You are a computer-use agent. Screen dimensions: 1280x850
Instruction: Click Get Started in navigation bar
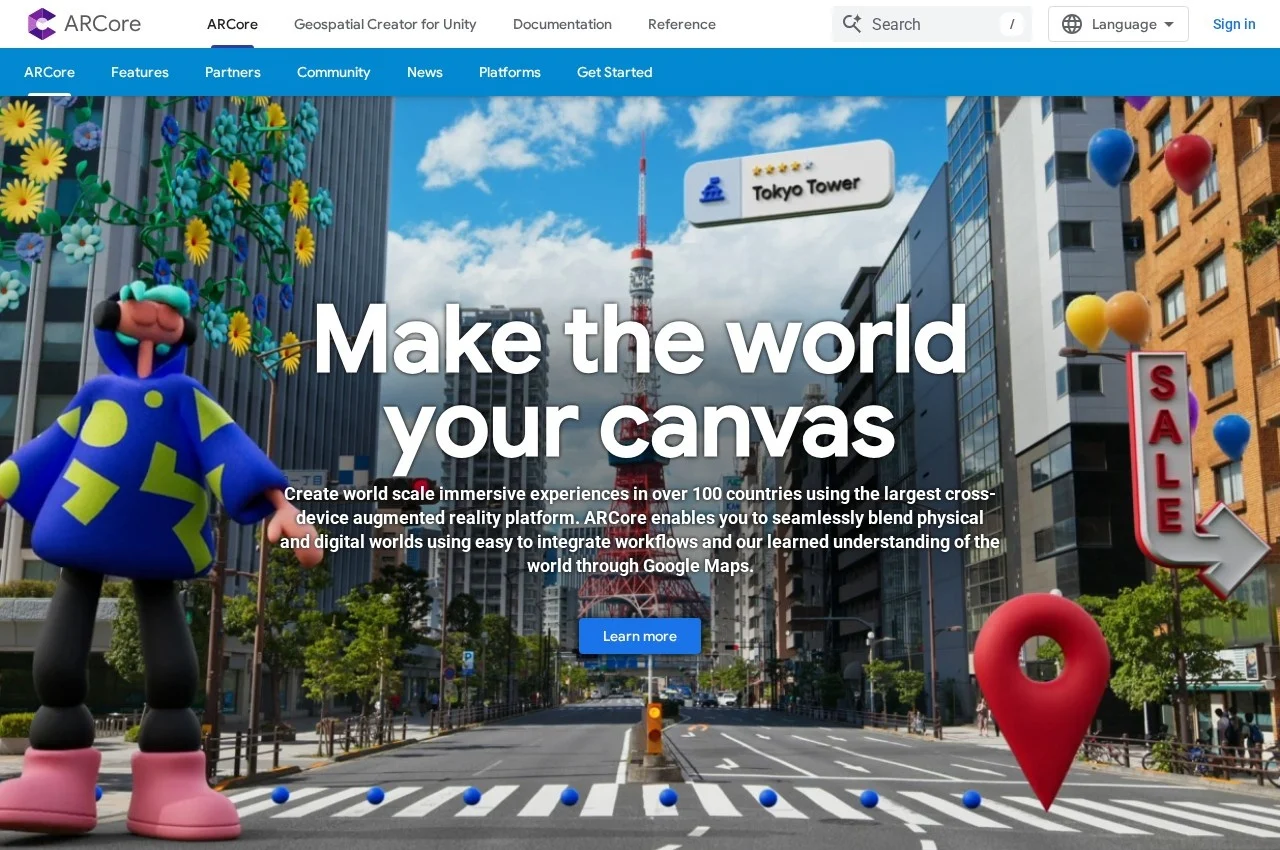click(x=615, y=72)
